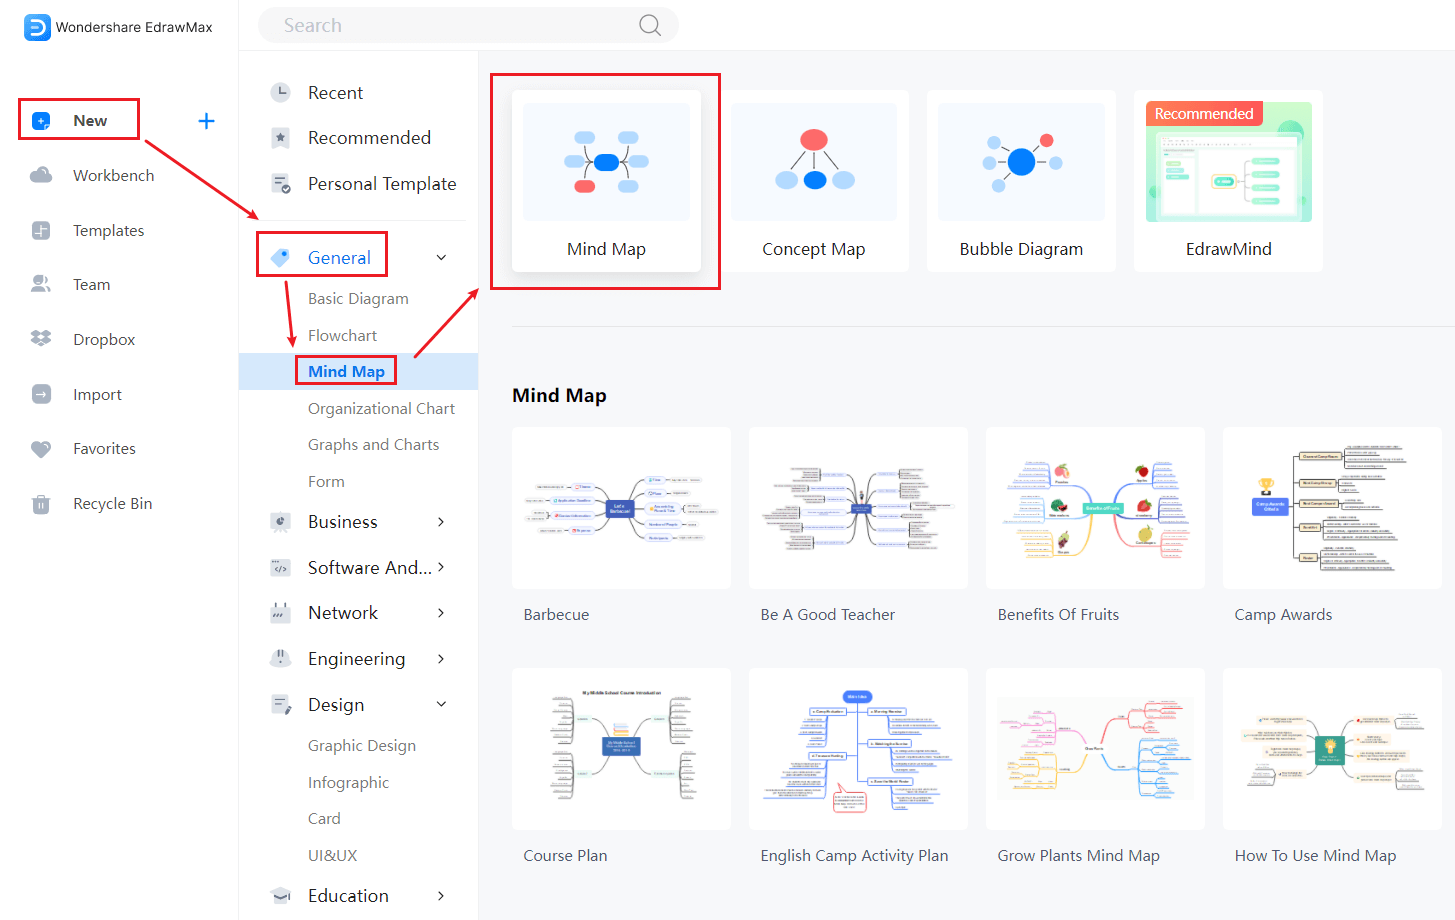This screenshot has width=1455, height=920.
Task: Click the blue plus icon beside New
Action: coord(206,121)
